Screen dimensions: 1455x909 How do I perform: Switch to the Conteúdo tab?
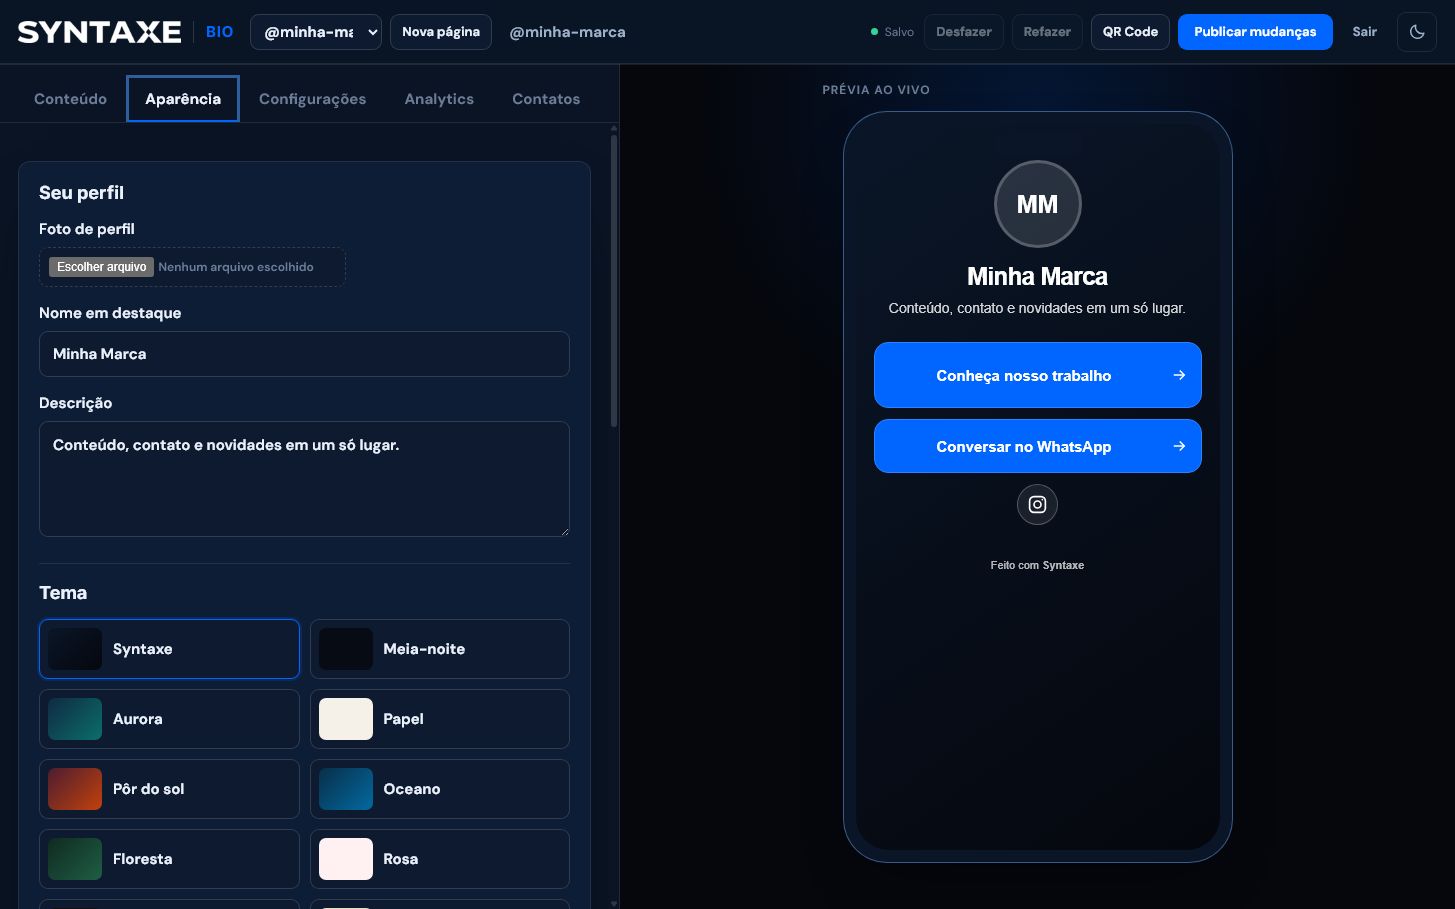70,99
